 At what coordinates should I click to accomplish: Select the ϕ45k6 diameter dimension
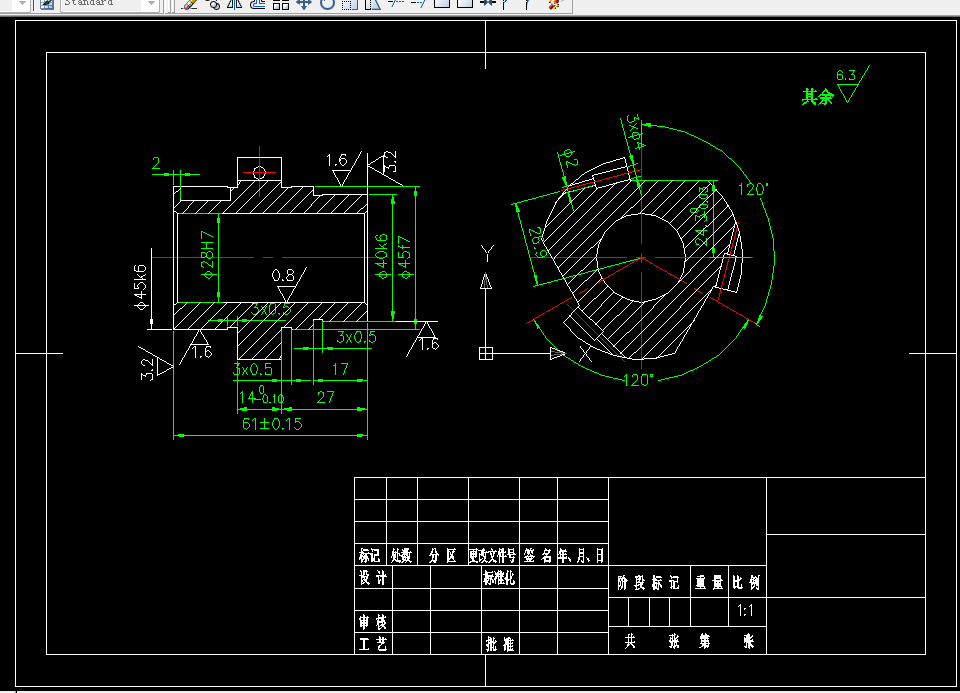[141, 287]
